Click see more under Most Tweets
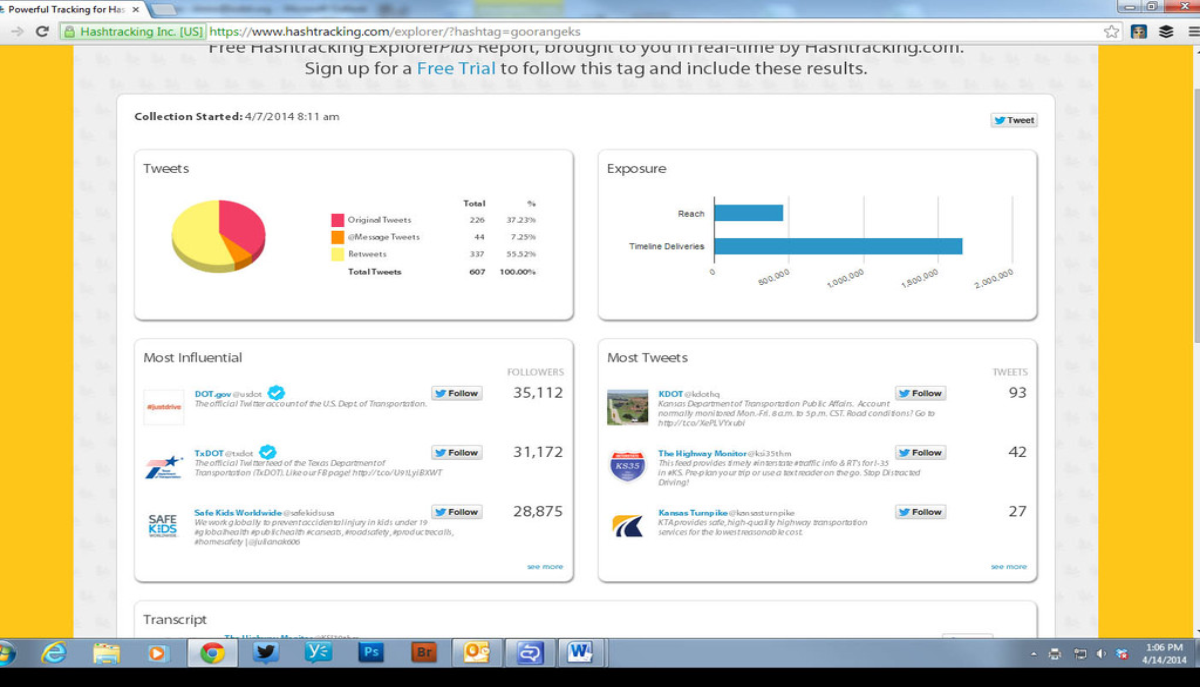This screenshot has width=1200, height=687. [x=1008, y=567]
